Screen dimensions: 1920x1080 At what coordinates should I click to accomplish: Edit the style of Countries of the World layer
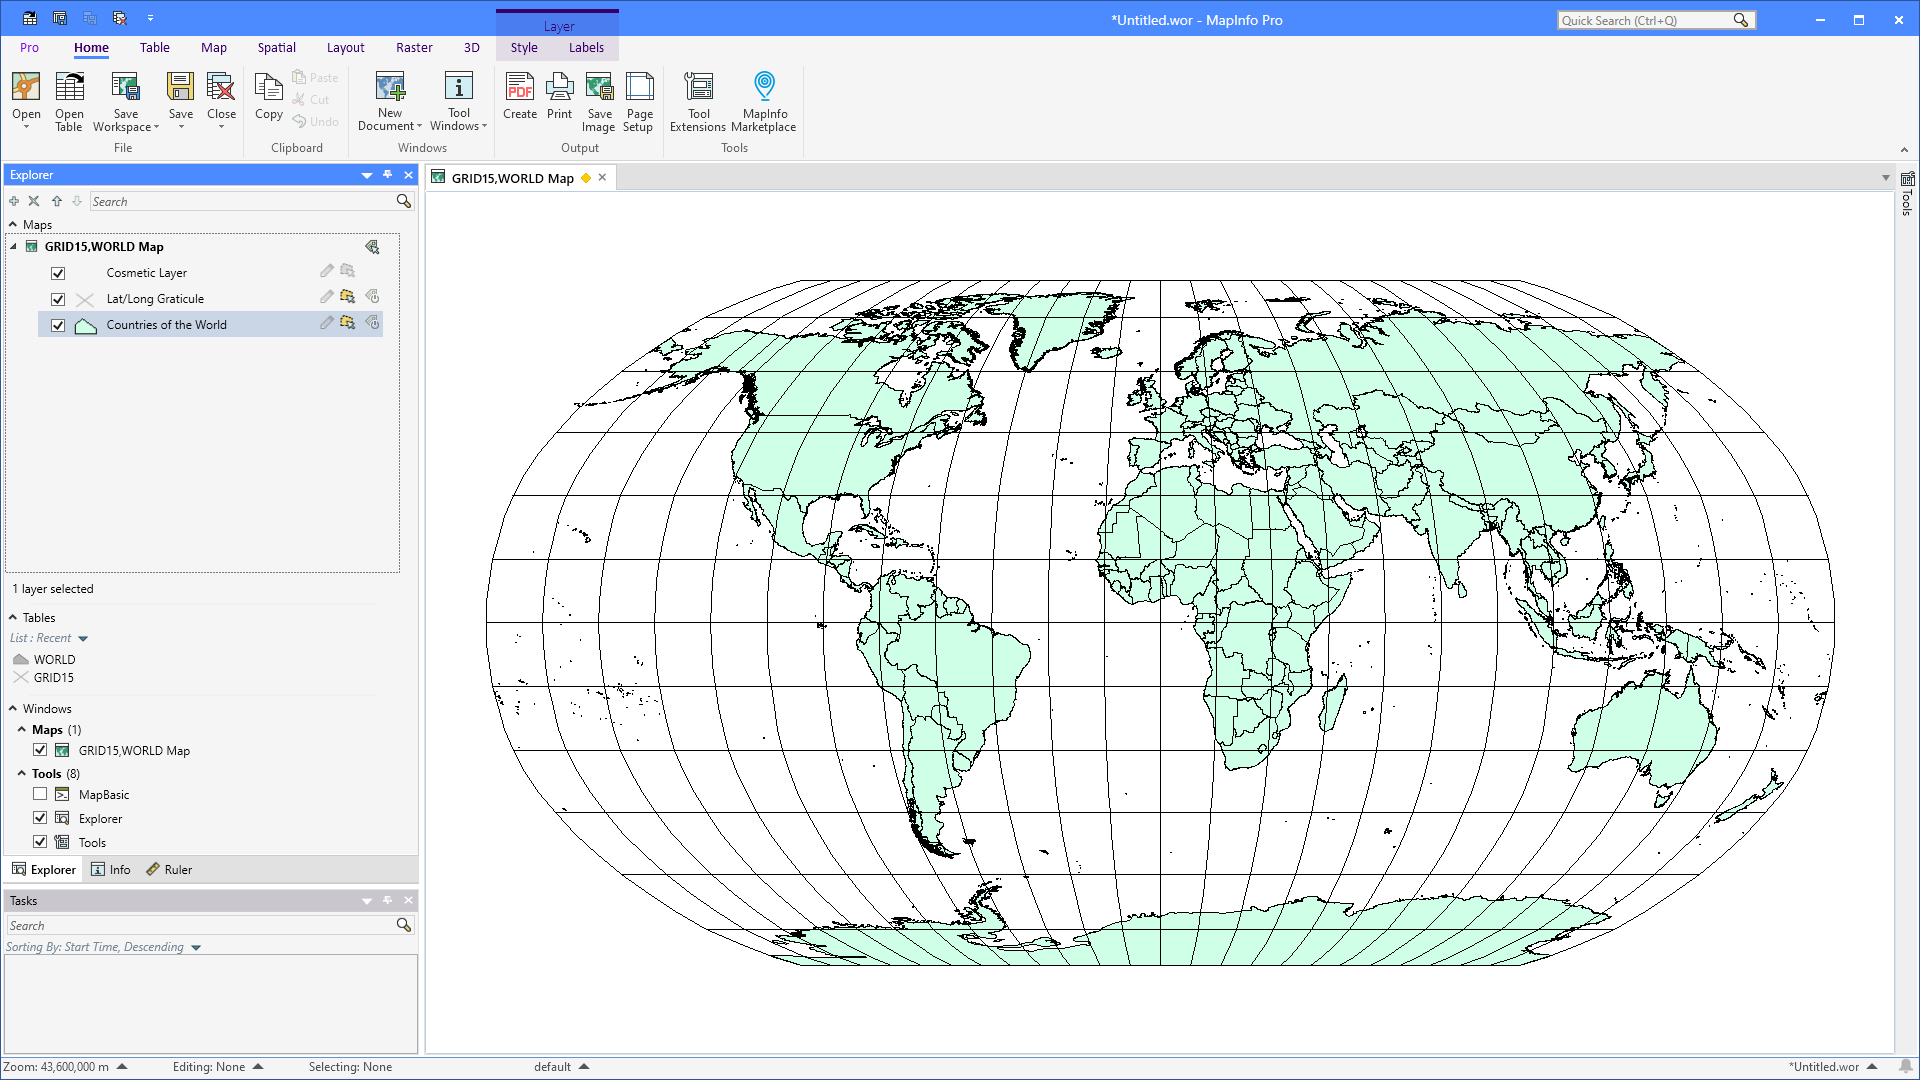[326, 323]
